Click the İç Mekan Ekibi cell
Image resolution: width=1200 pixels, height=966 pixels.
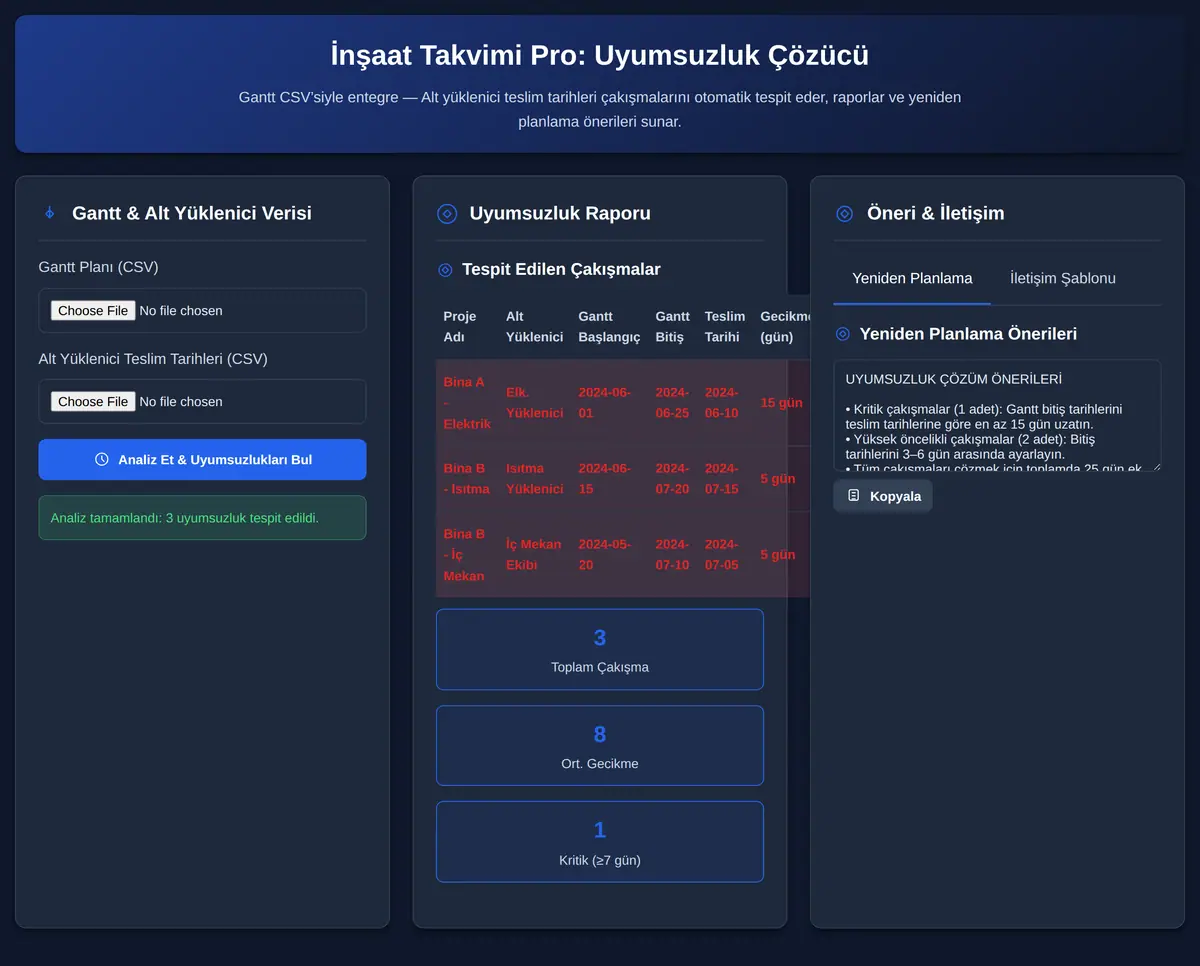coord(534,555)
